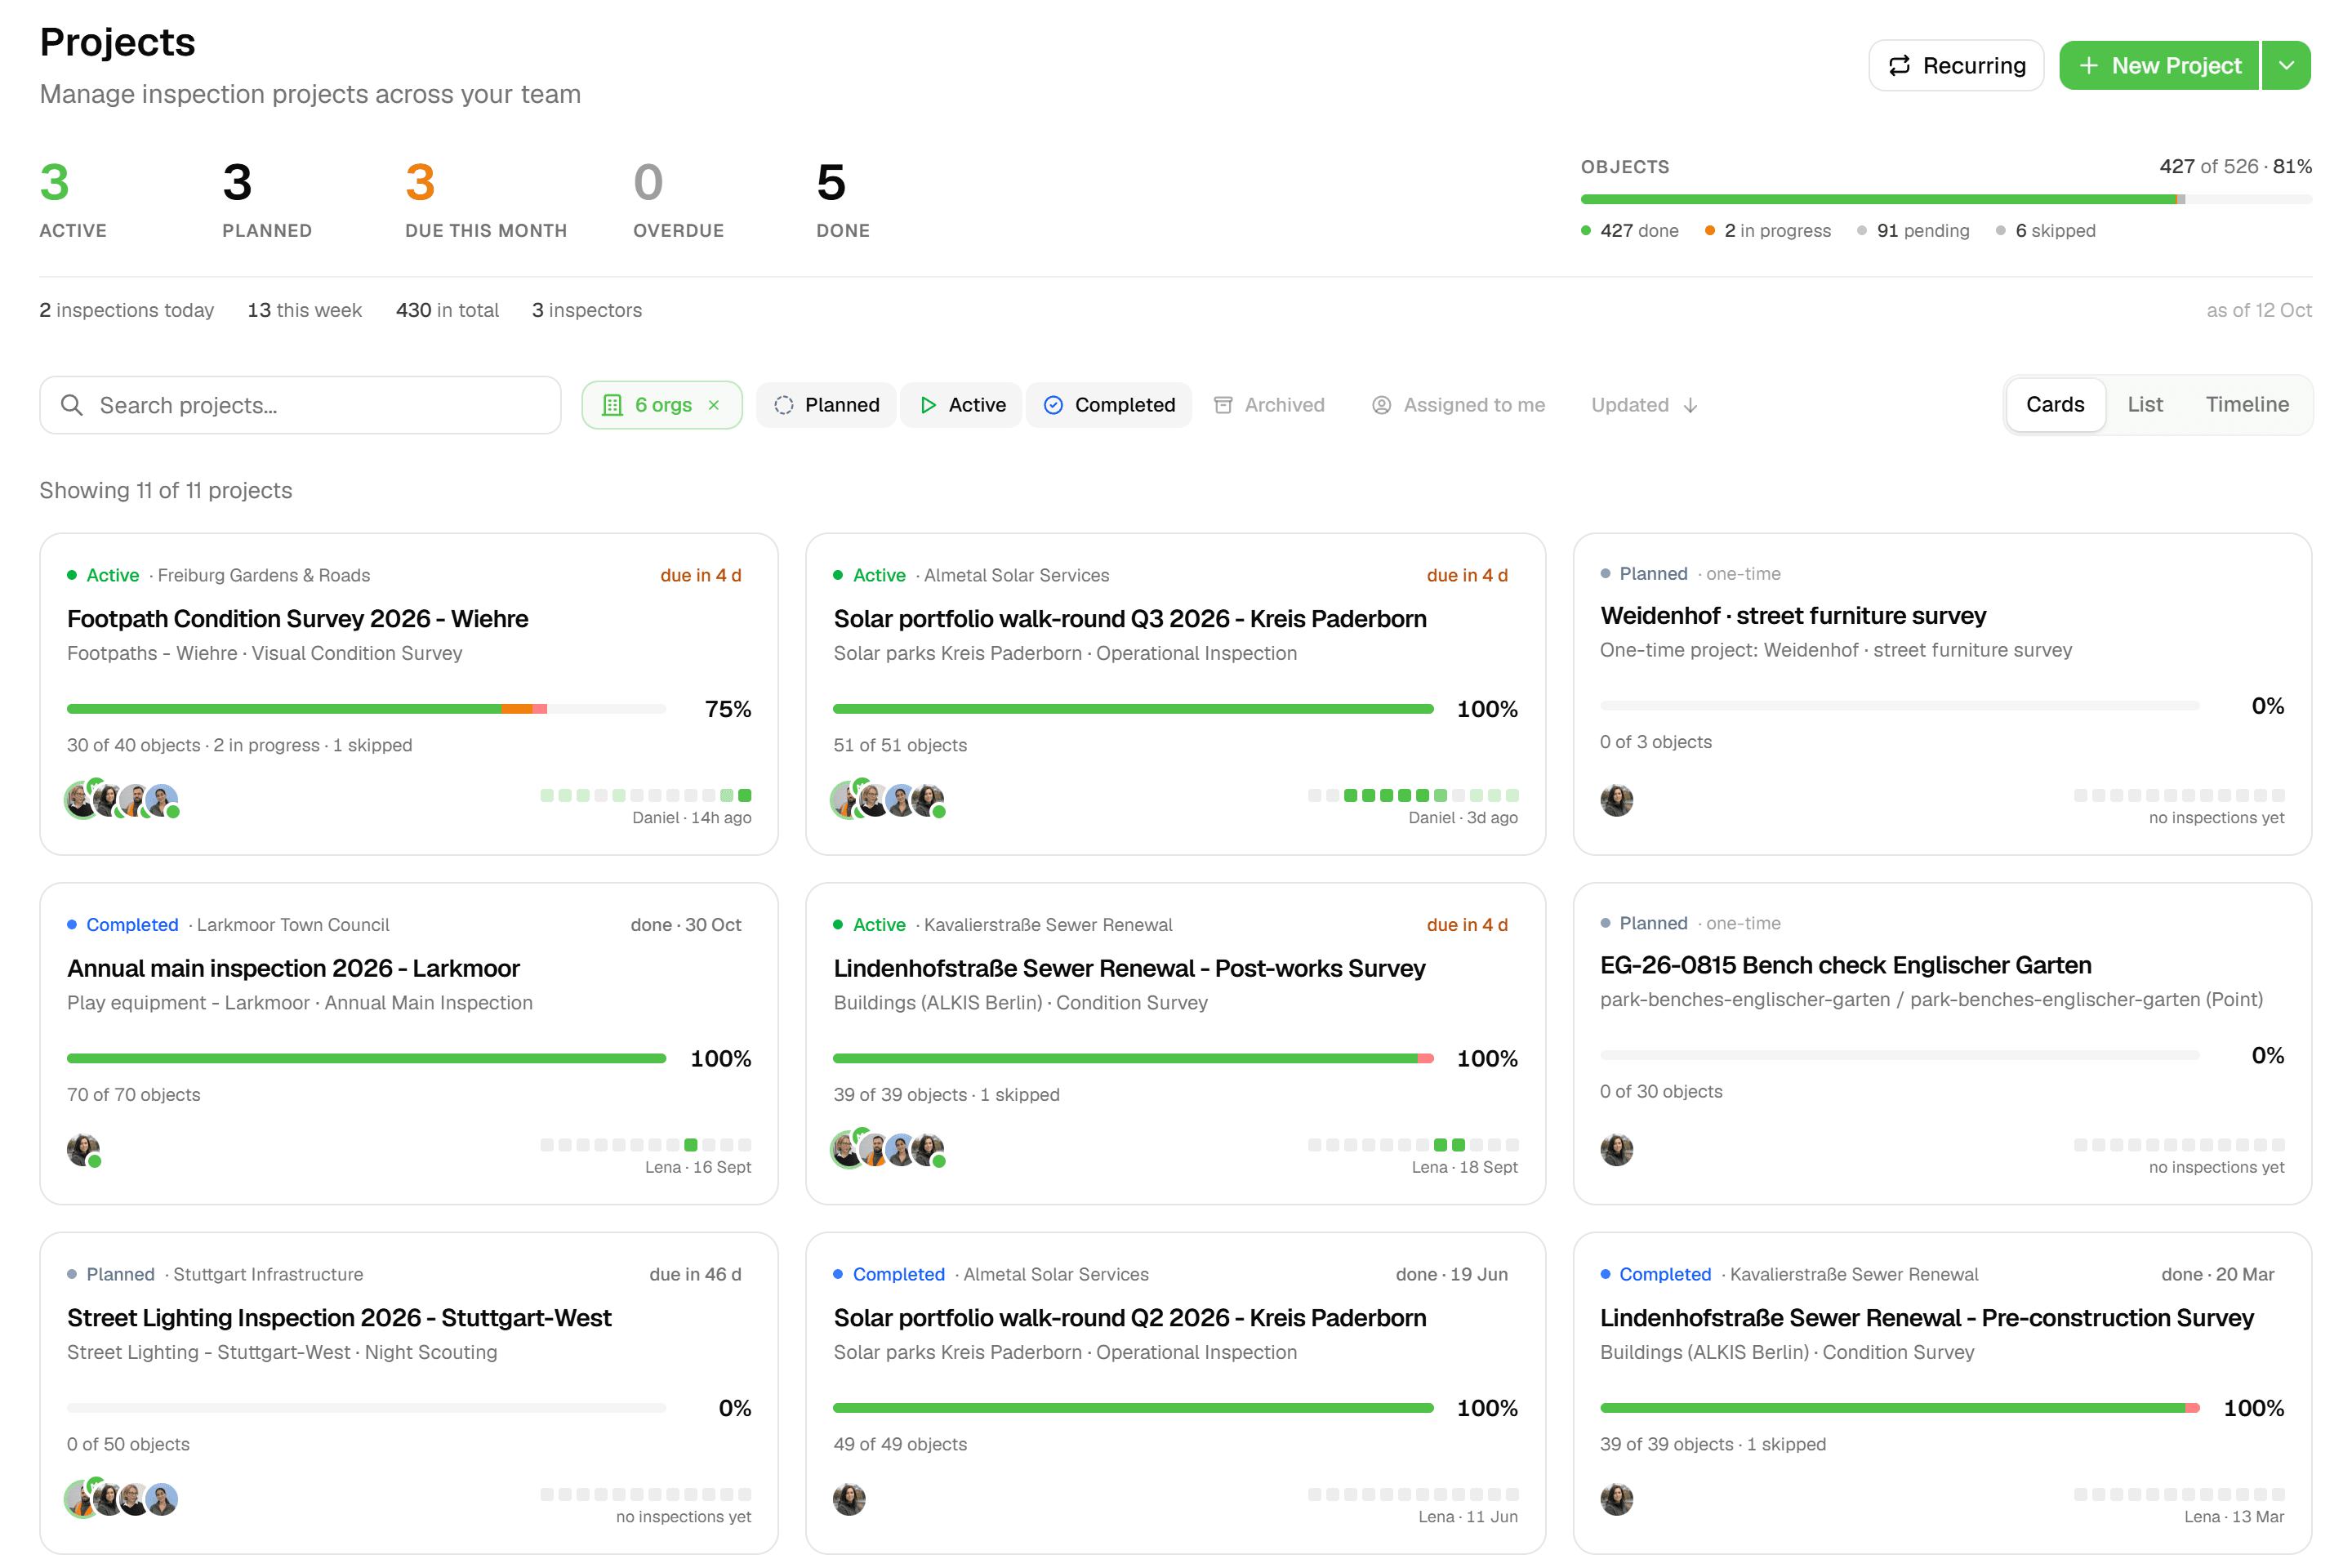Viewport: 2352px width, 1568px height.
Task: Click the plus icon on New Project
Action: pyautogui.click(x=2088, y=66)
